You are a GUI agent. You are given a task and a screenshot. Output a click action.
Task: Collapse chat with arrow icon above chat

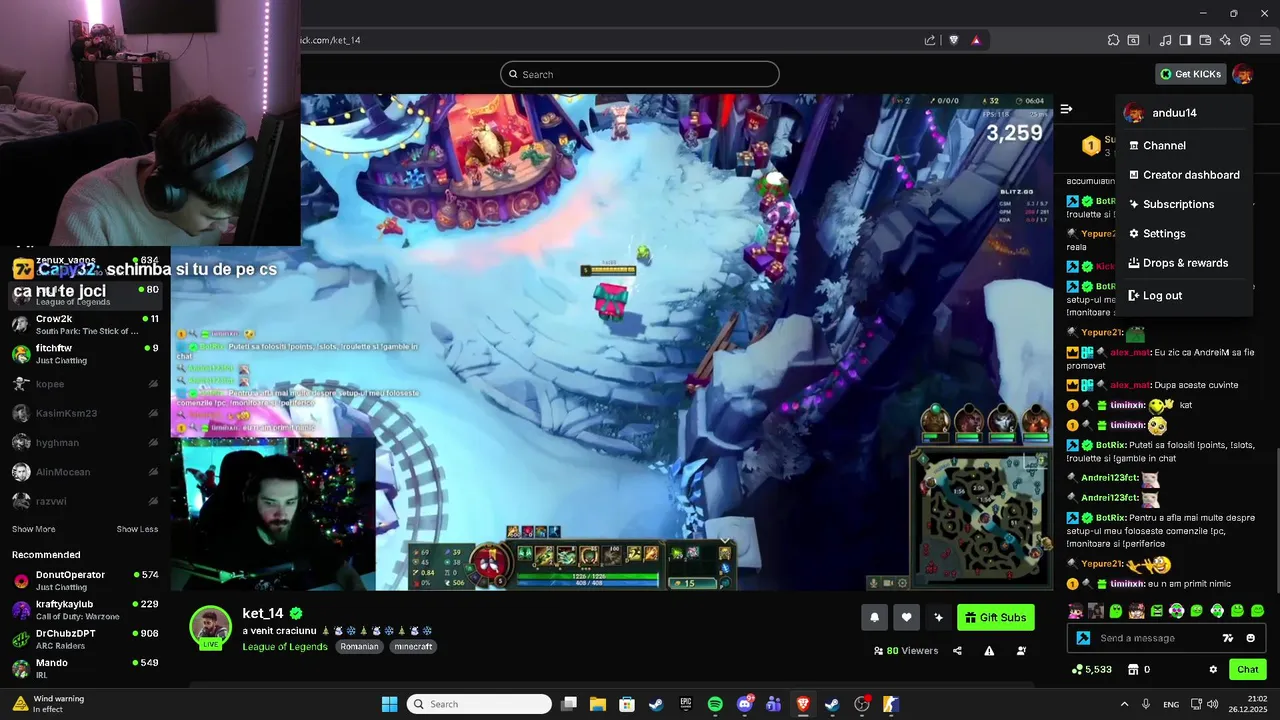click(x=1066, y=109)
